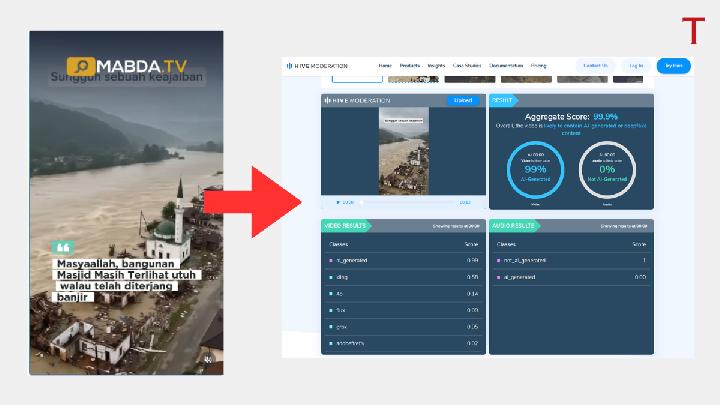Click the Contact Us button
This screenshot has height=405, width=720.
click(595, 66)
